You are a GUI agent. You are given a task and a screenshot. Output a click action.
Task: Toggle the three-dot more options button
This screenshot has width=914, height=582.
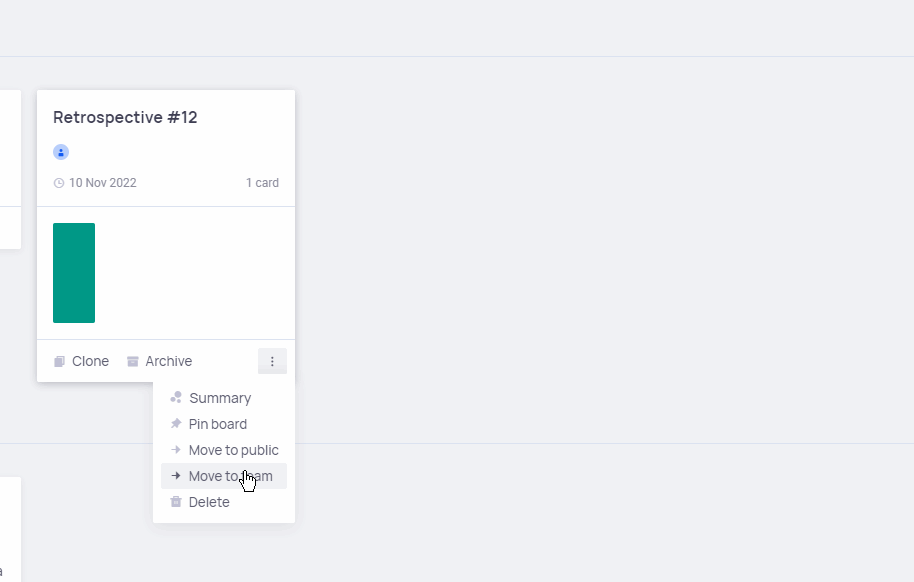(x=272, y=361)
